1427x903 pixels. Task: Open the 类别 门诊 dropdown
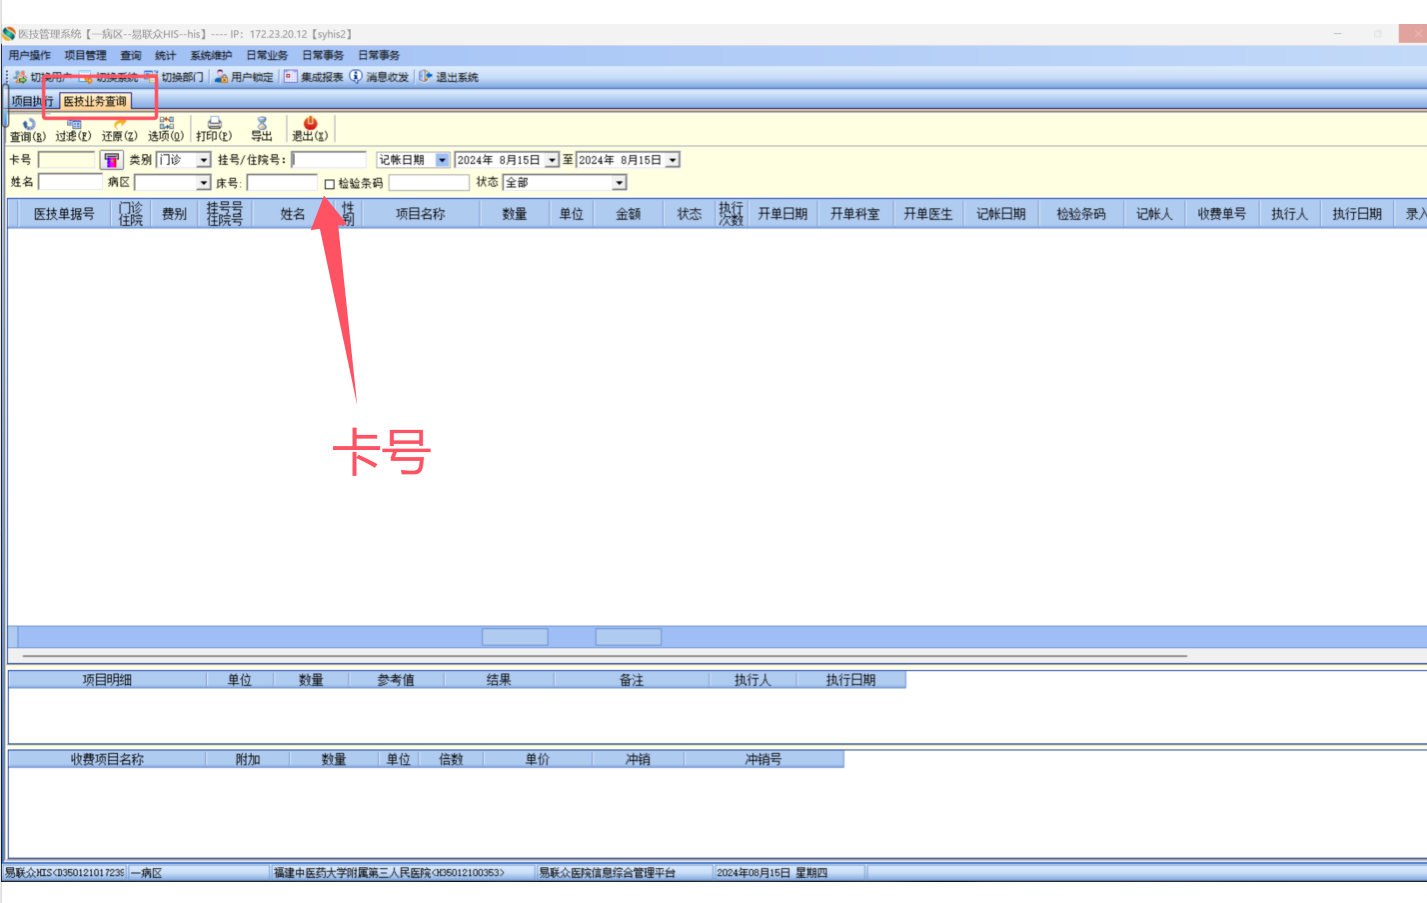pyautogui.click(x=204, y=160)
